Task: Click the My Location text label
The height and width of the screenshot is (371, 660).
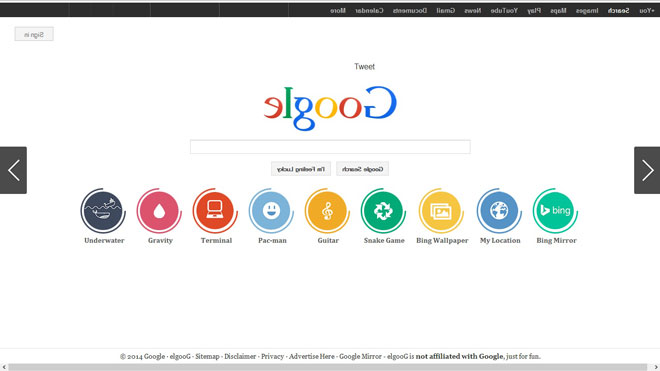Action: point(500,240)
